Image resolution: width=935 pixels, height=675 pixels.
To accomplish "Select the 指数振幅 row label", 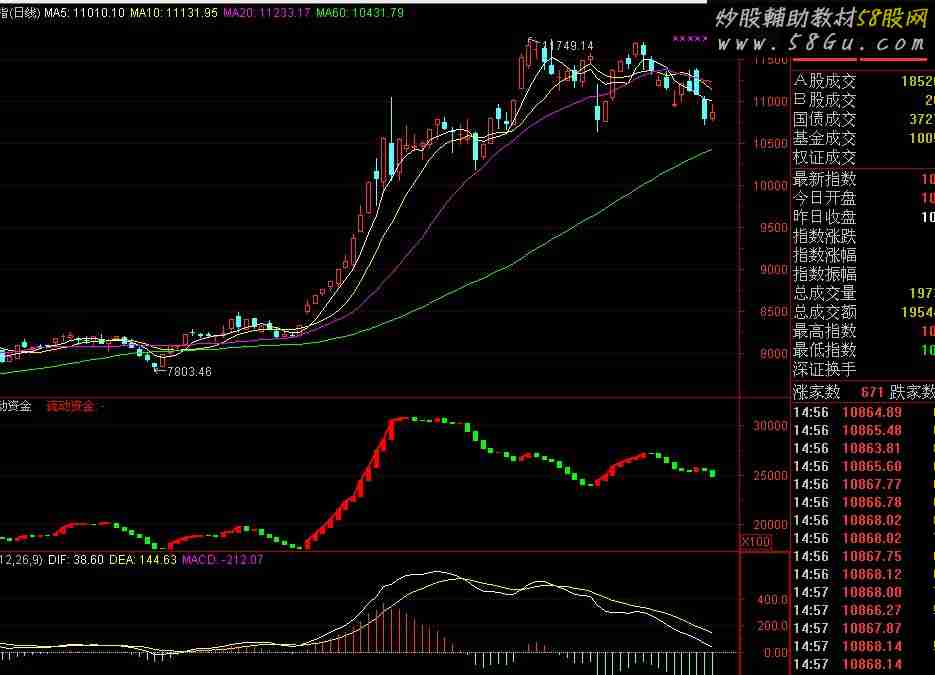I will (x=824, y=274).
